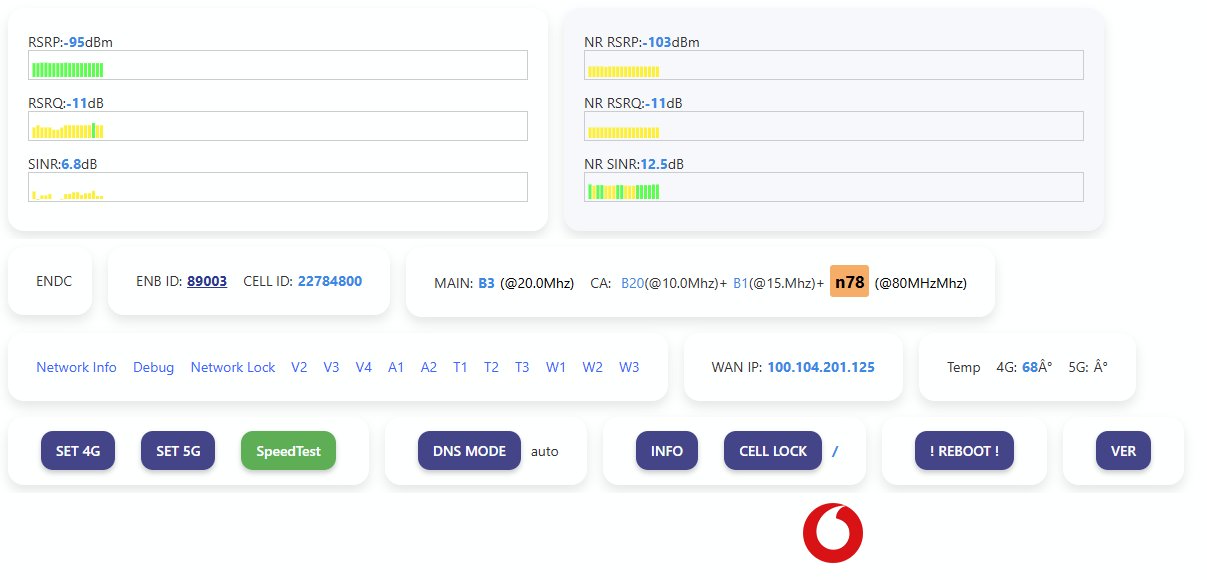Select the W3 link
This screenshot has height=580, width=1207.
[629, 367]
